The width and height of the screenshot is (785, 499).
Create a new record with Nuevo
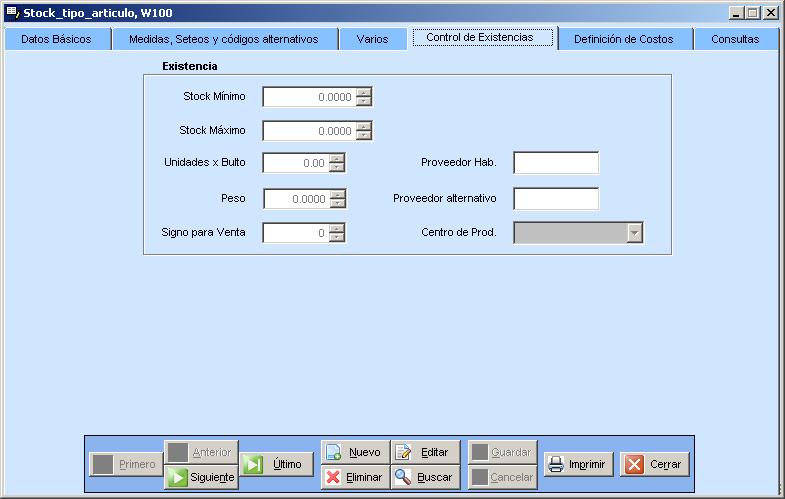pyautogui.click(x=355, y=452)
